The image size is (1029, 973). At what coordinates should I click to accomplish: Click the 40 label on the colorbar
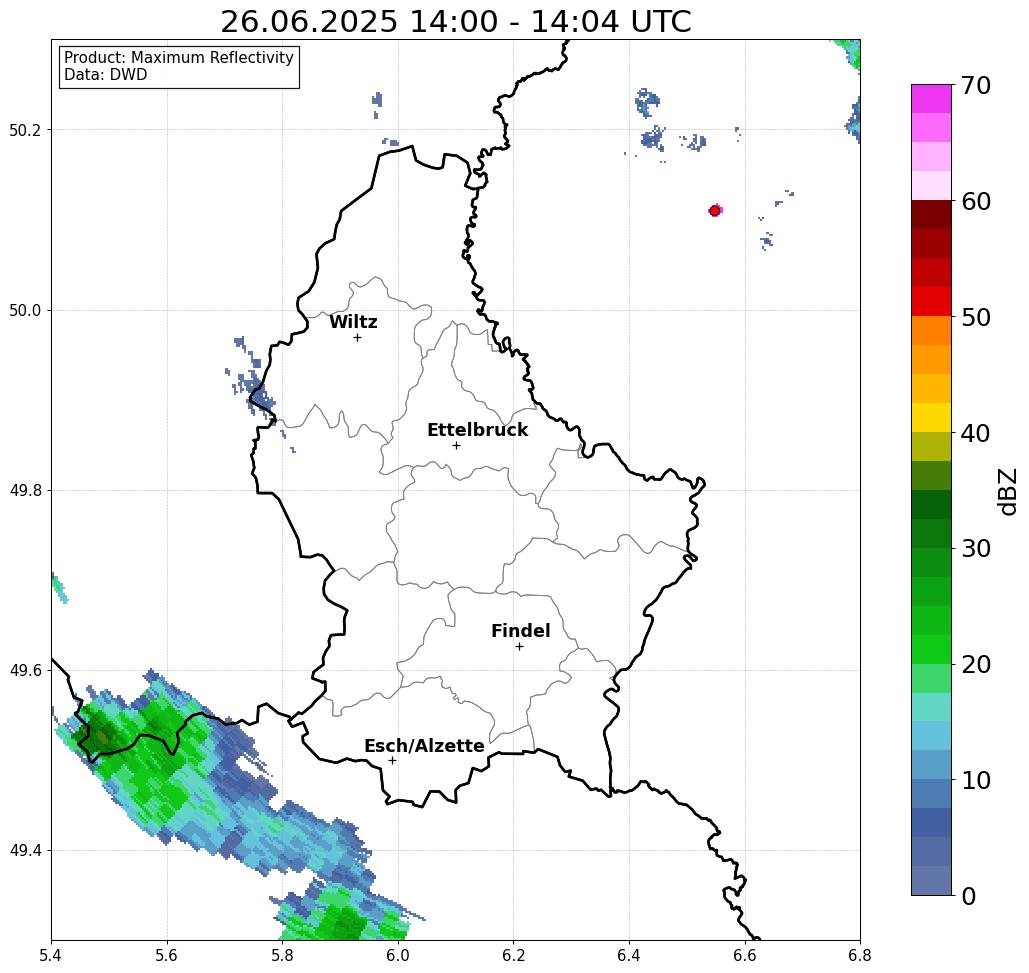[x=976, y=433]
